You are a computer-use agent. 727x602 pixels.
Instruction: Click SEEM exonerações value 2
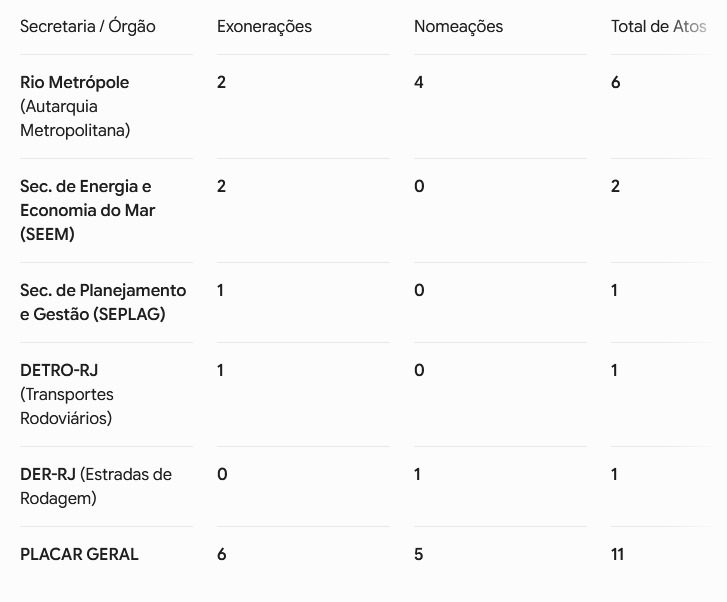(221, 186)
